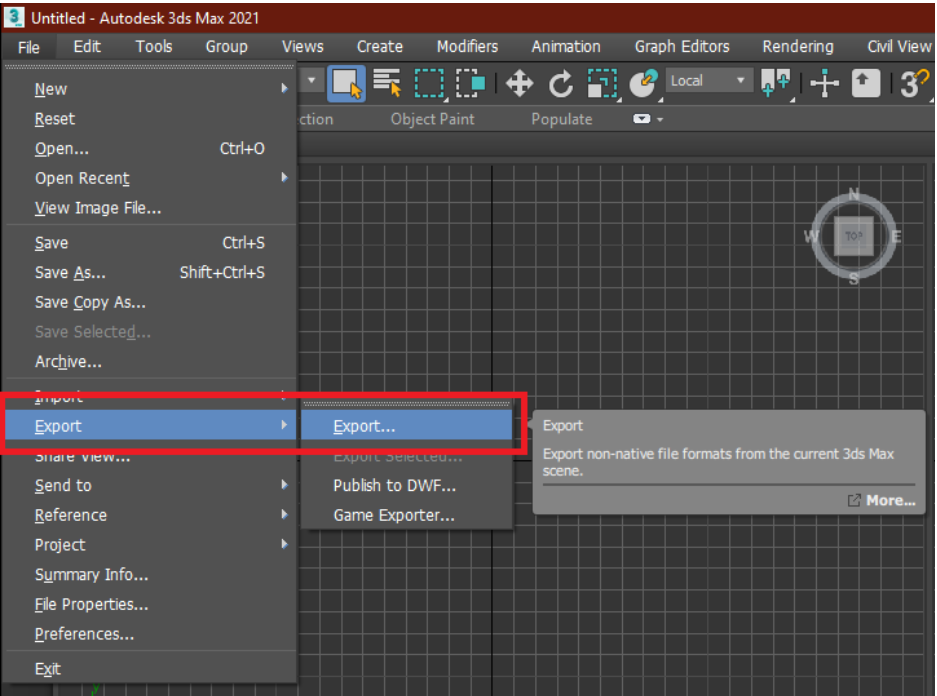Toggle Keyboard Shortcut Override icon
This screenshot has height=696, width=937.
[x=865, y=83]
